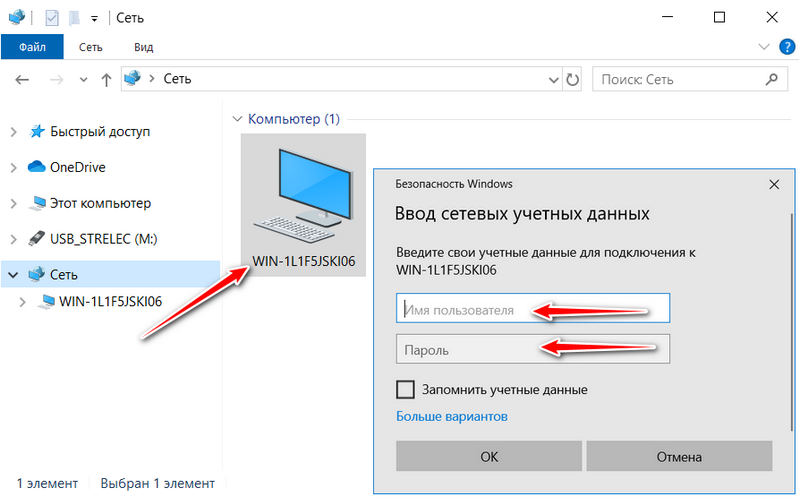Switch to the Вид ribbon tab

143,47
